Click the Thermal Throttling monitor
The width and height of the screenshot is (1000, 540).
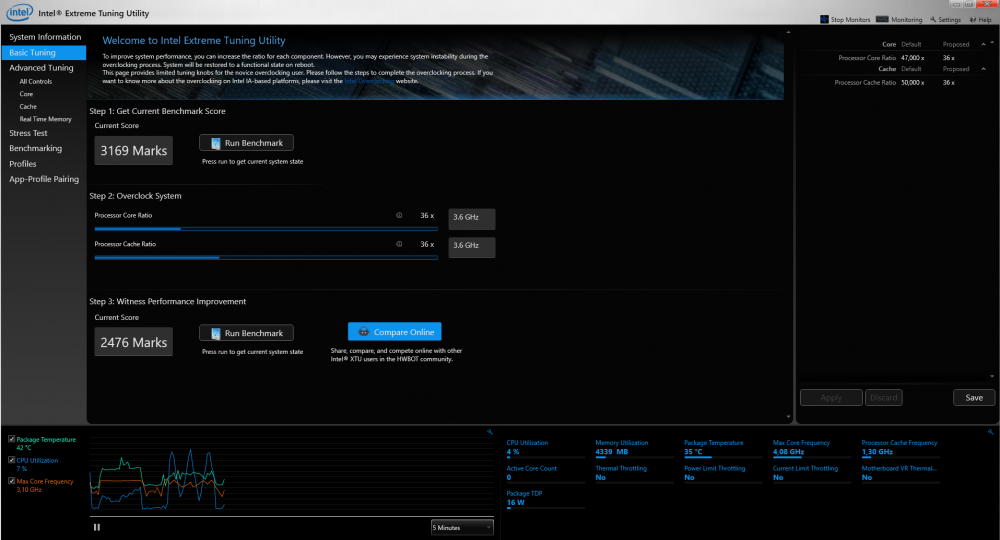[634, 473]
